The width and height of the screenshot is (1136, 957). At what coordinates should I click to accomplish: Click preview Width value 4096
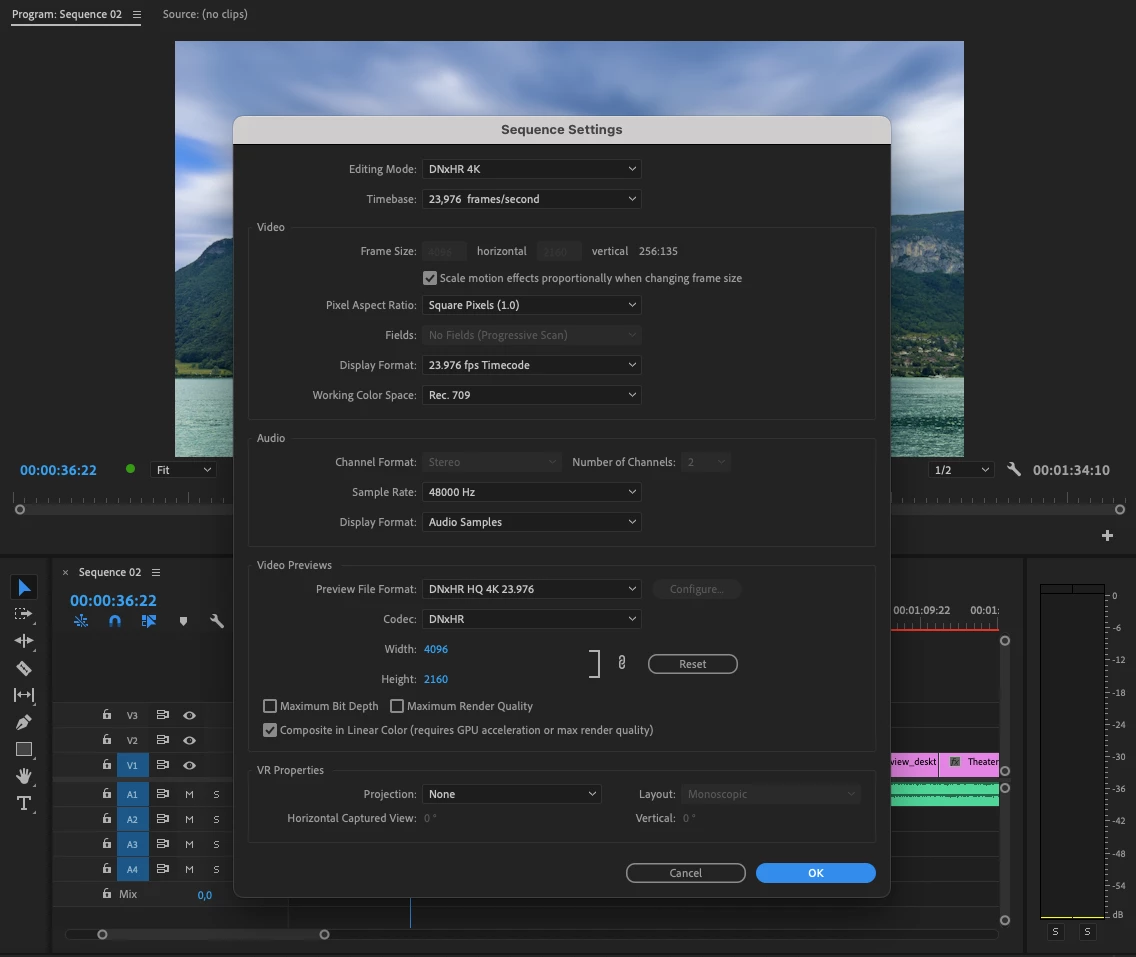pyautogui.click(x=435, y=649)
